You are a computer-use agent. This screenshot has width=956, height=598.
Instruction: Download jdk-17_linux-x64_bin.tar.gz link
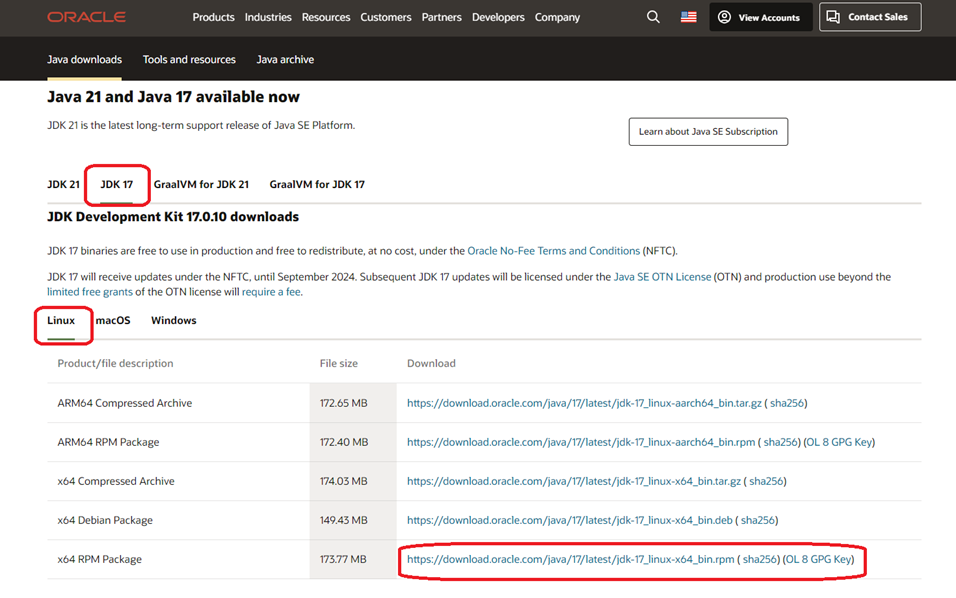[x=574, y=481]
